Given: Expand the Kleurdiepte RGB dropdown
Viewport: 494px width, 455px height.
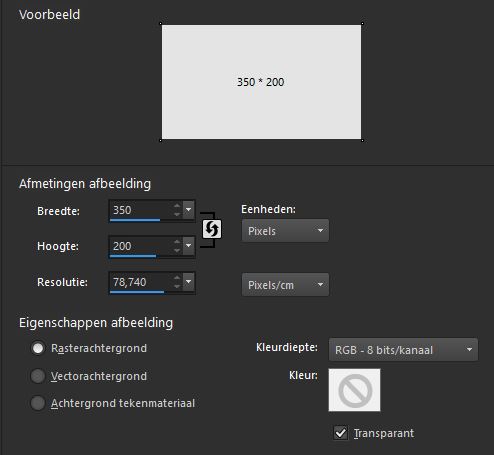Looking at the screenshot, I should (x=403, y=350).
